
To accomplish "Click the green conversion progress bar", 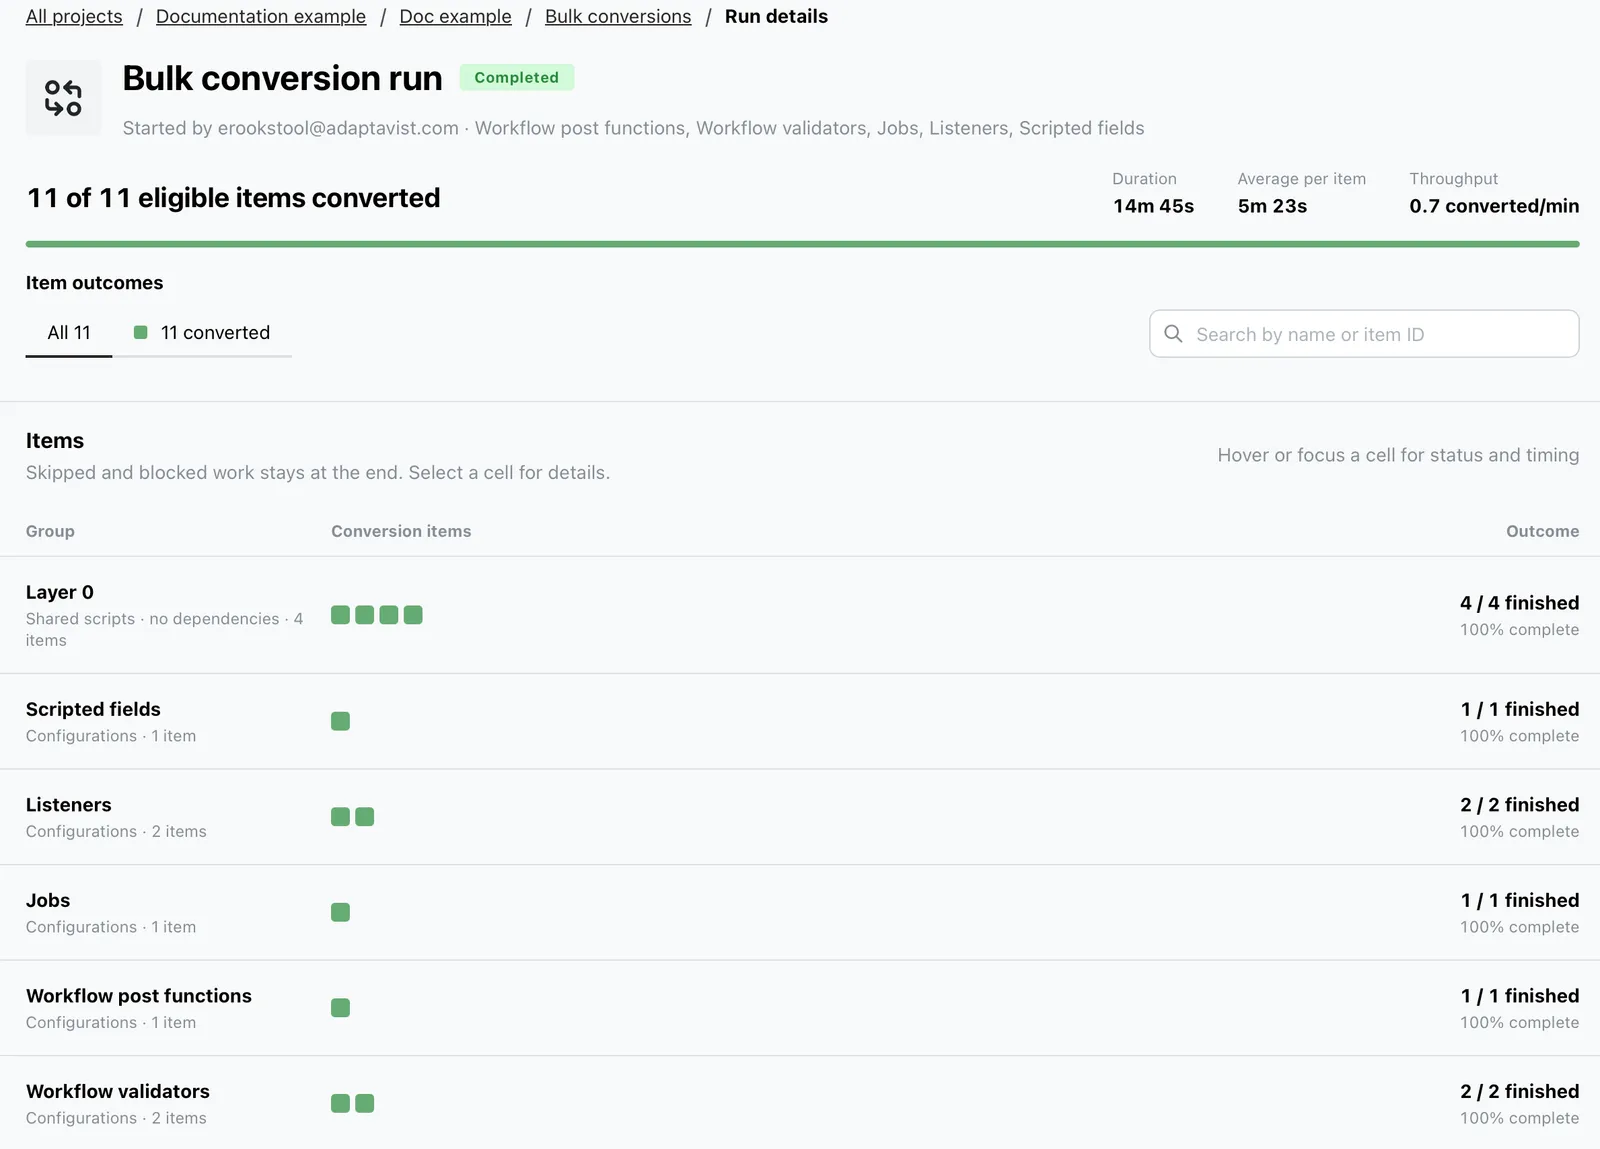I will [x=802, y=244].
